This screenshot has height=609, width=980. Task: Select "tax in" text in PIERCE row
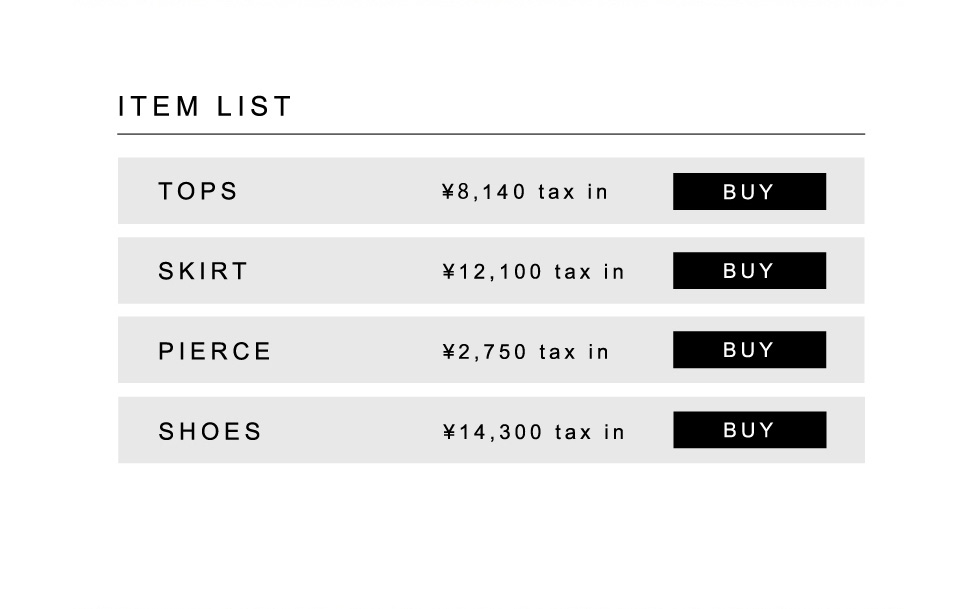pos(573,352)
